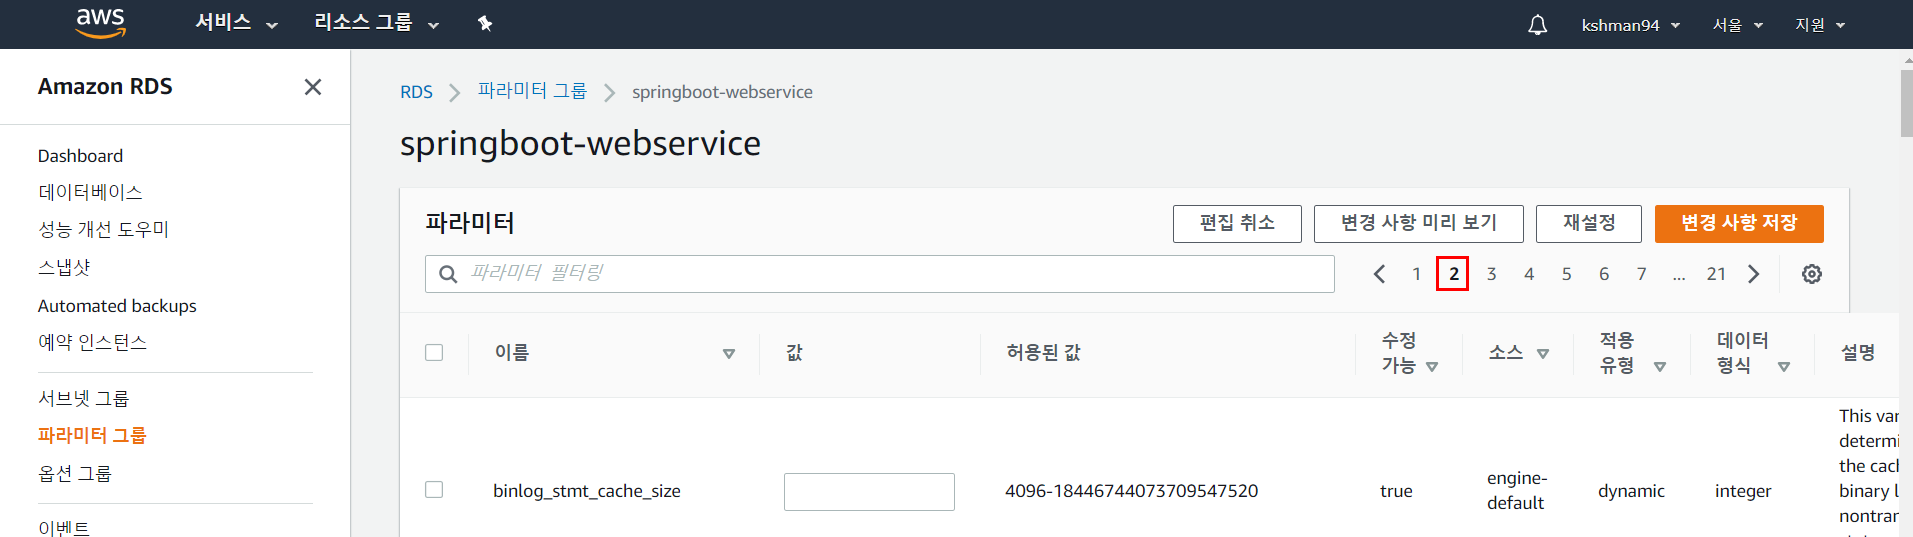Click the 재설정 button
This screenshot has width=1913, height=537.
[x=1588, y=223]
